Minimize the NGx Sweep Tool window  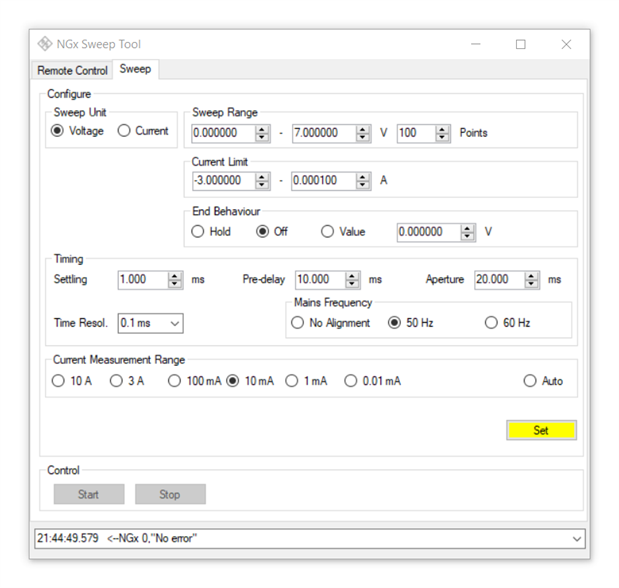pyautogui.click(x=476, y=44)
